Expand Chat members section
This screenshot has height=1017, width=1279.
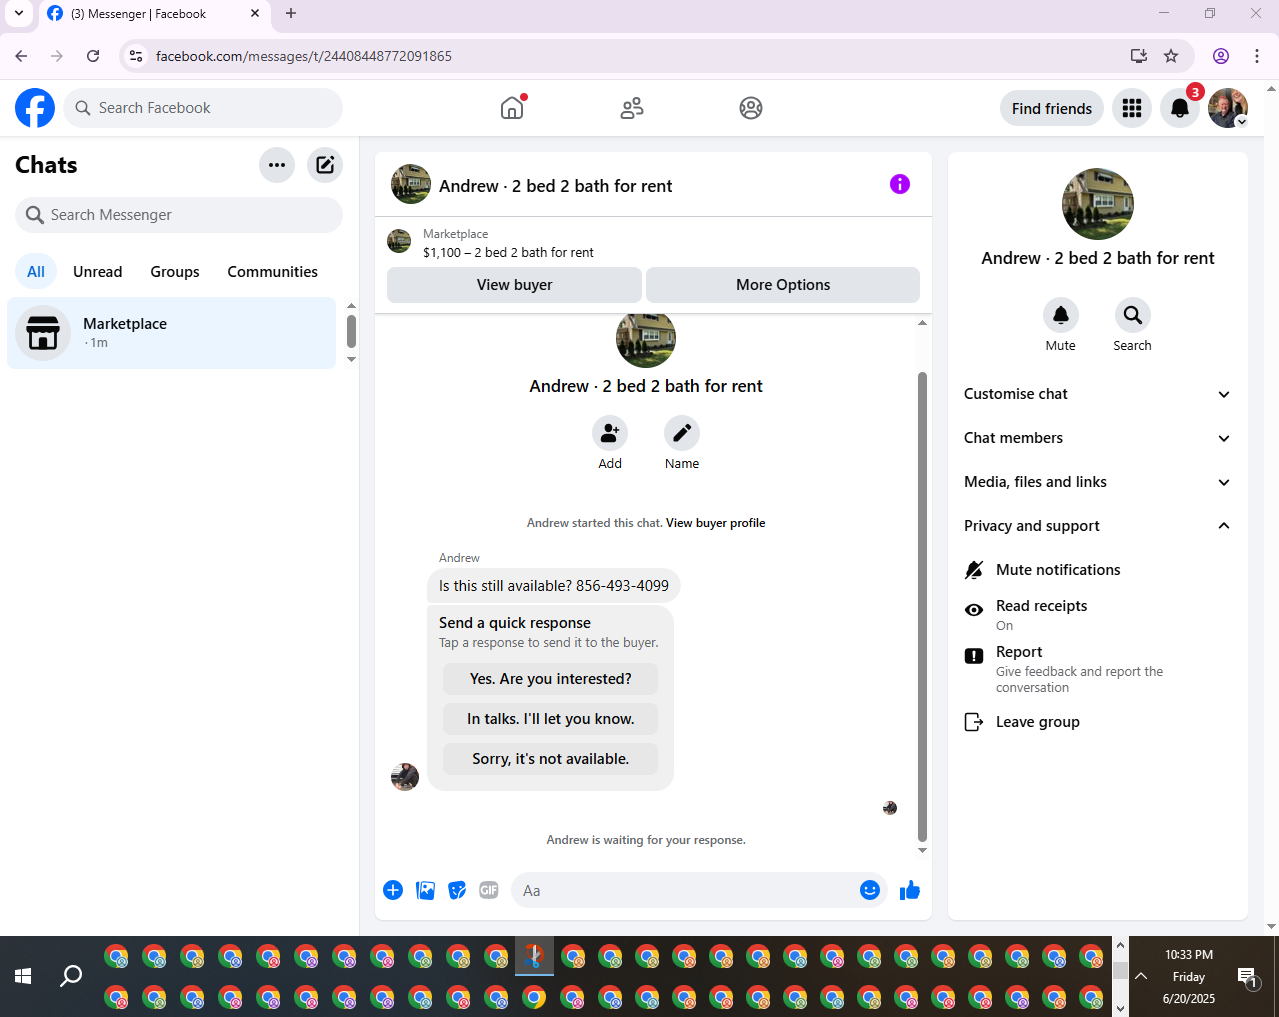click(x=1097, y=438)
